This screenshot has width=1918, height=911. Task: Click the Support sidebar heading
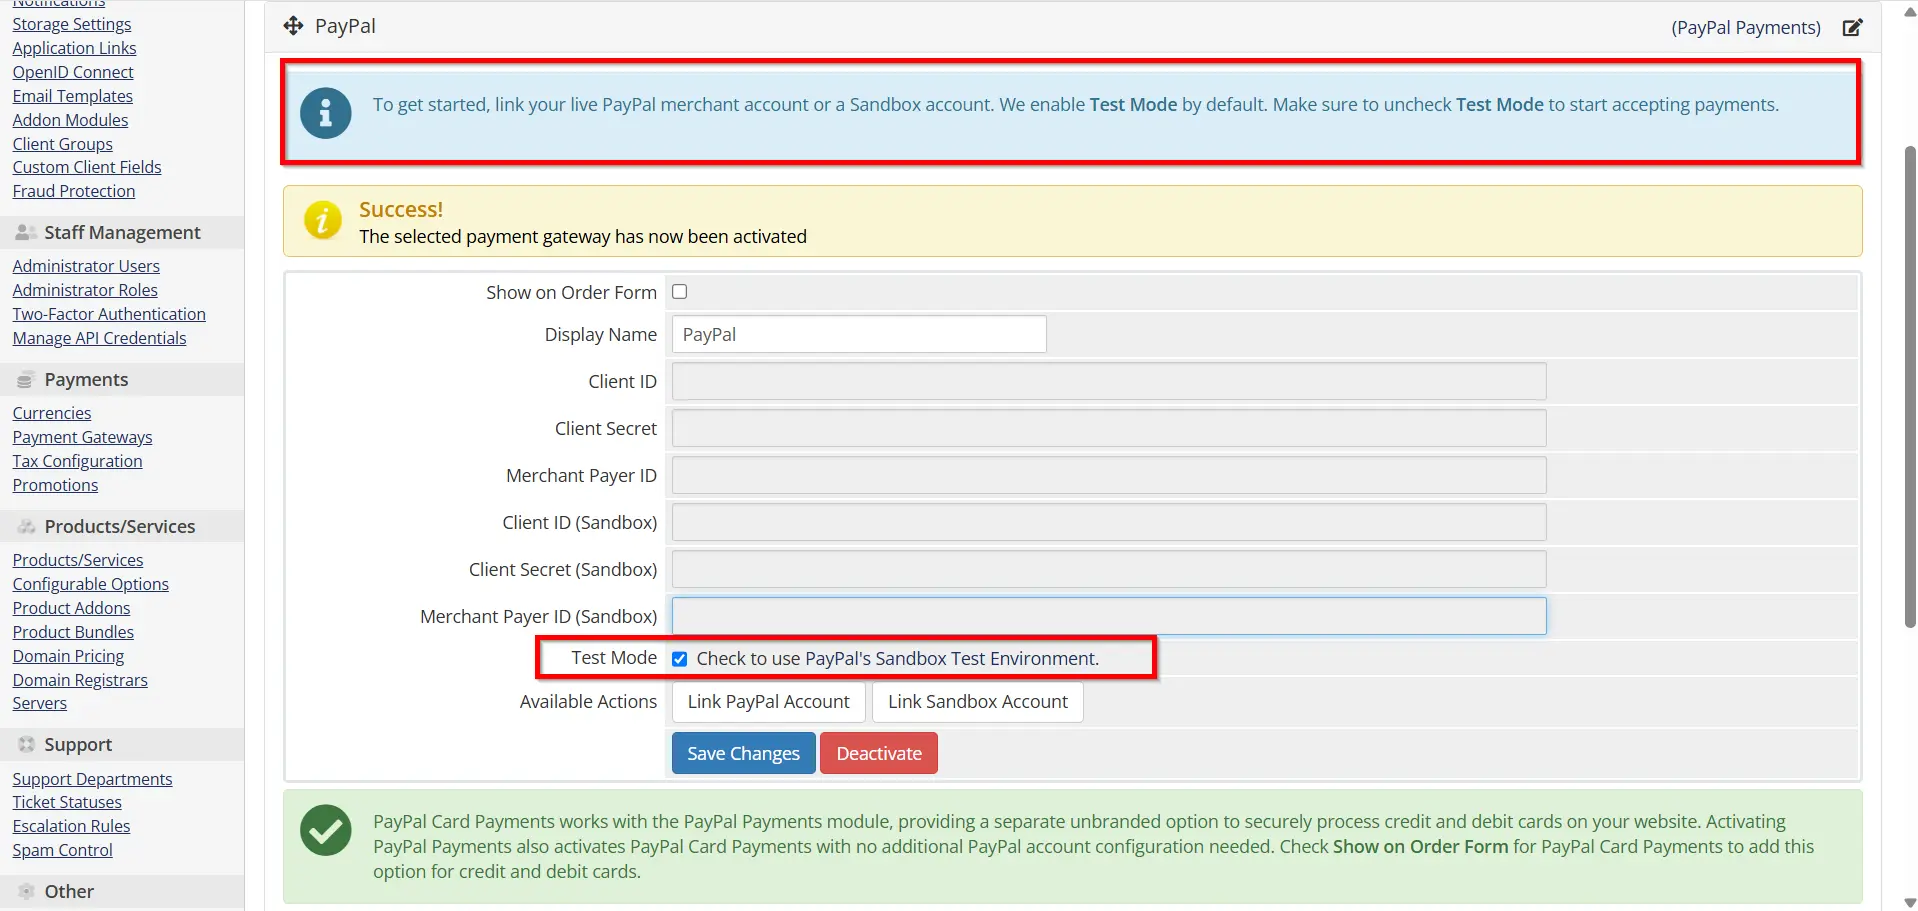coord(78,745)
